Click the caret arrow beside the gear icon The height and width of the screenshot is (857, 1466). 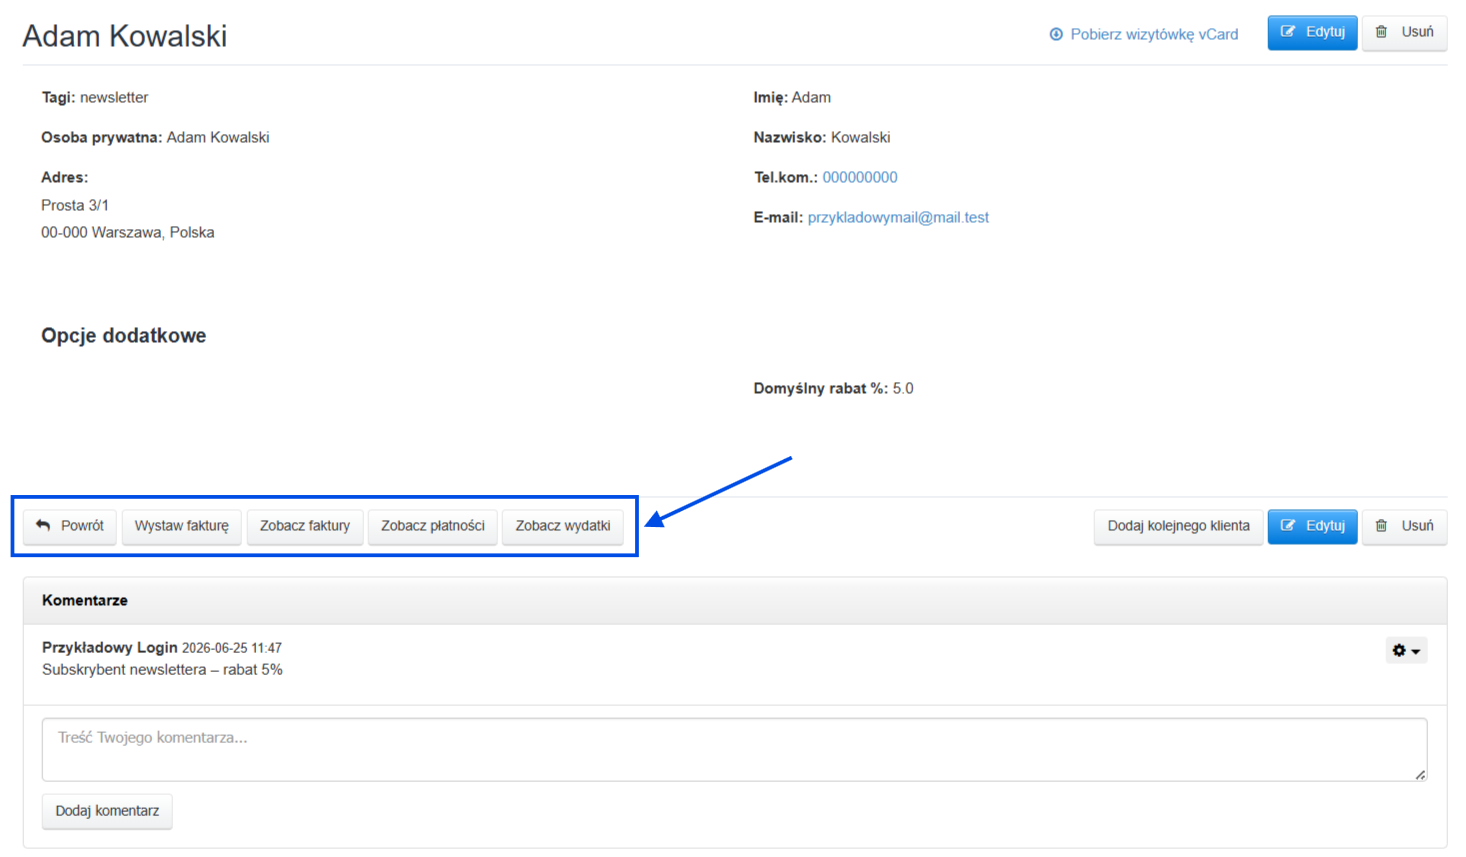[1416, 652]
